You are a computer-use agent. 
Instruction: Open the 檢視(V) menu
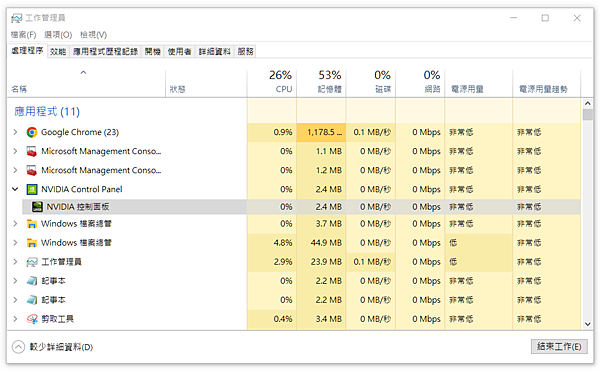click(x=93, y=35)
